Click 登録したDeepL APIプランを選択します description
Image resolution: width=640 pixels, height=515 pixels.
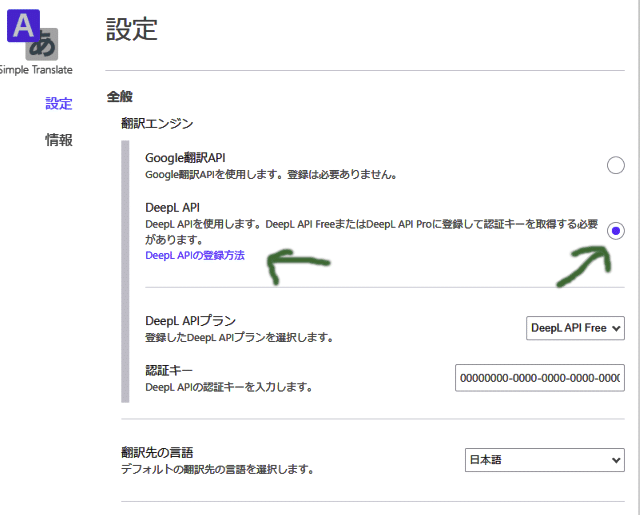click(240, 337)
